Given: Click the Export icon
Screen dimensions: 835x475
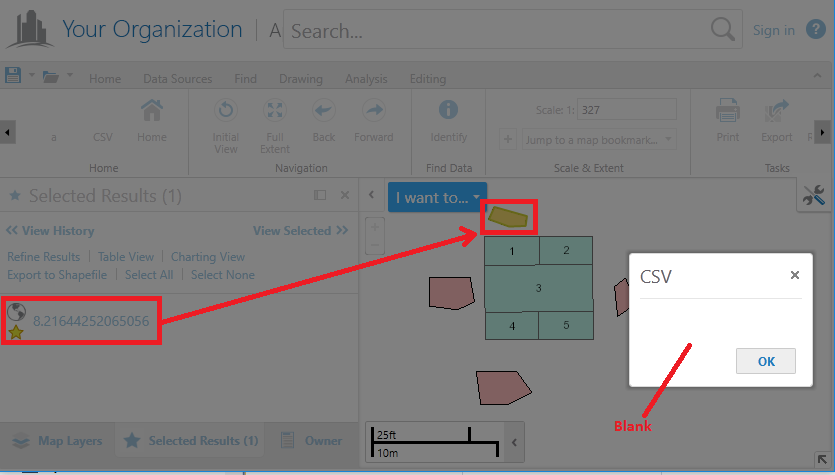Looking at the screenshot, I should point(776,111).
